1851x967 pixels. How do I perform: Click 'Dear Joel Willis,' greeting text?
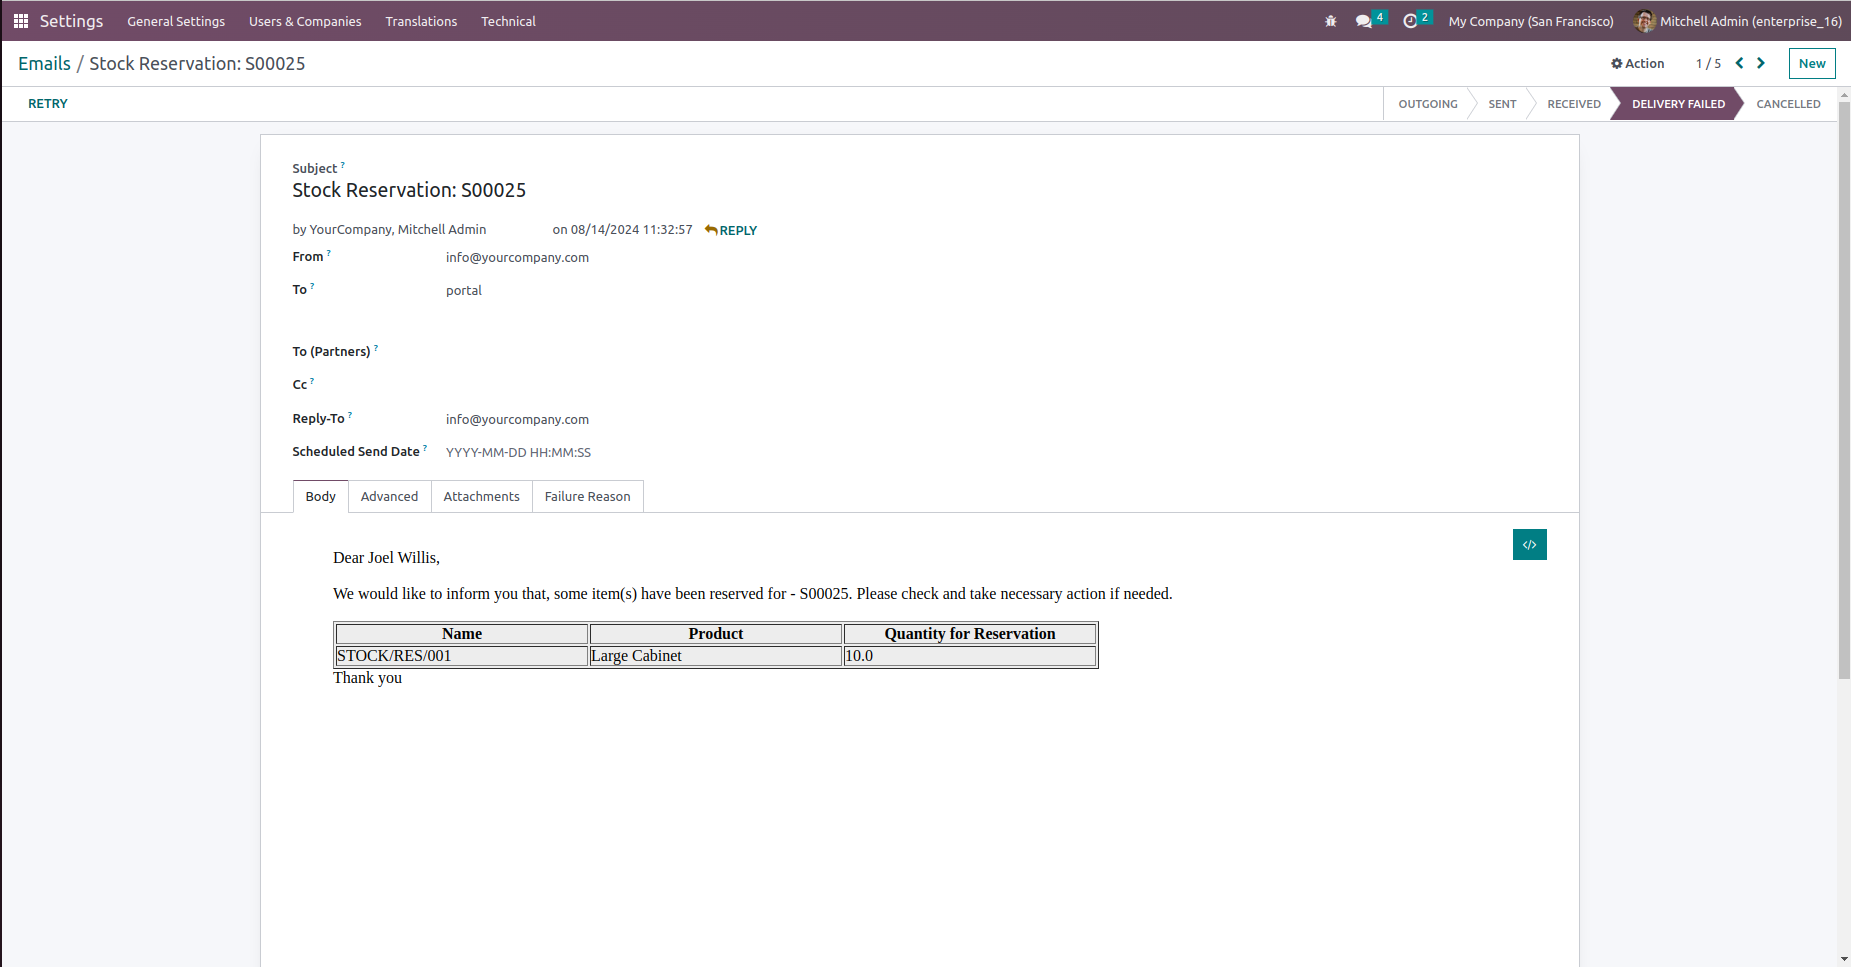tap(386, 558)
